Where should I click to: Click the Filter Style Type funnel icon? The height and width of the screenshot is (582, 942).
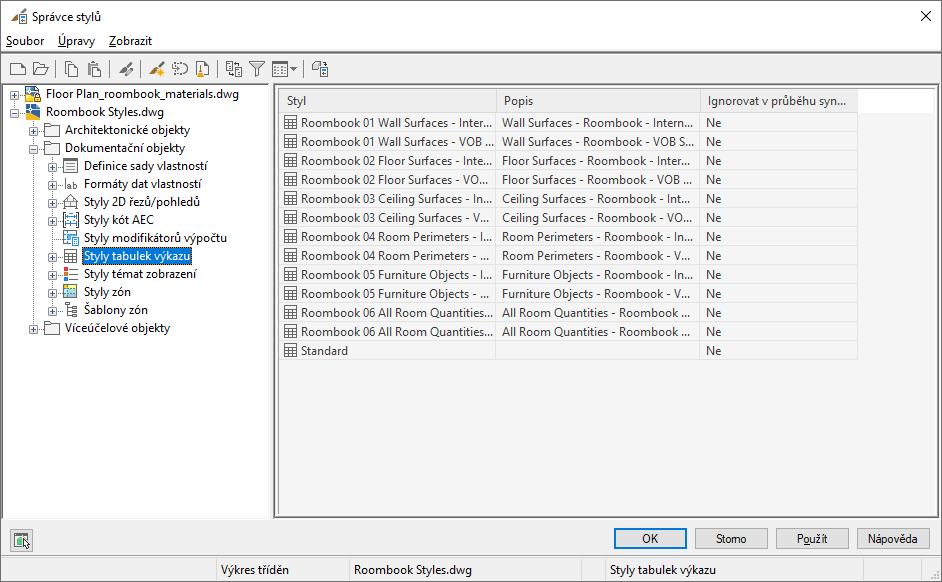click(x=257, y=69)
